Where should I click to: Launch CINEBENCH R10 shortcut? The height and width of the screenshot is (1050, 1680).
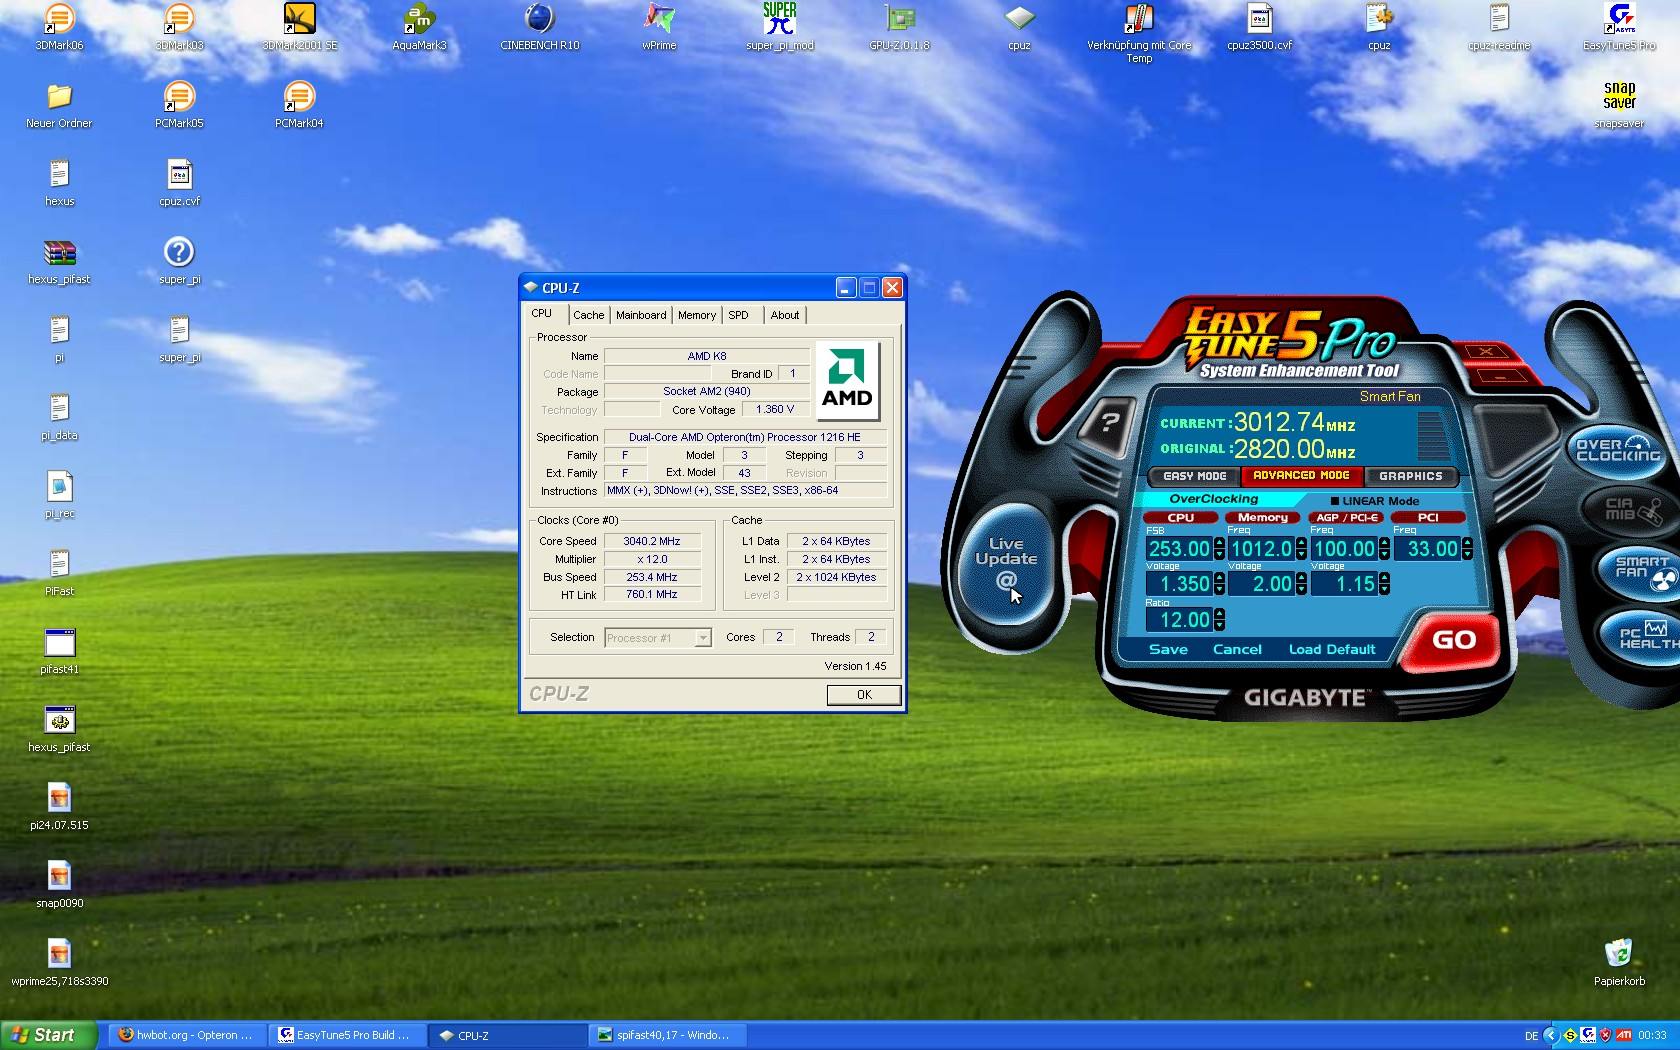[x=539, y=27]
